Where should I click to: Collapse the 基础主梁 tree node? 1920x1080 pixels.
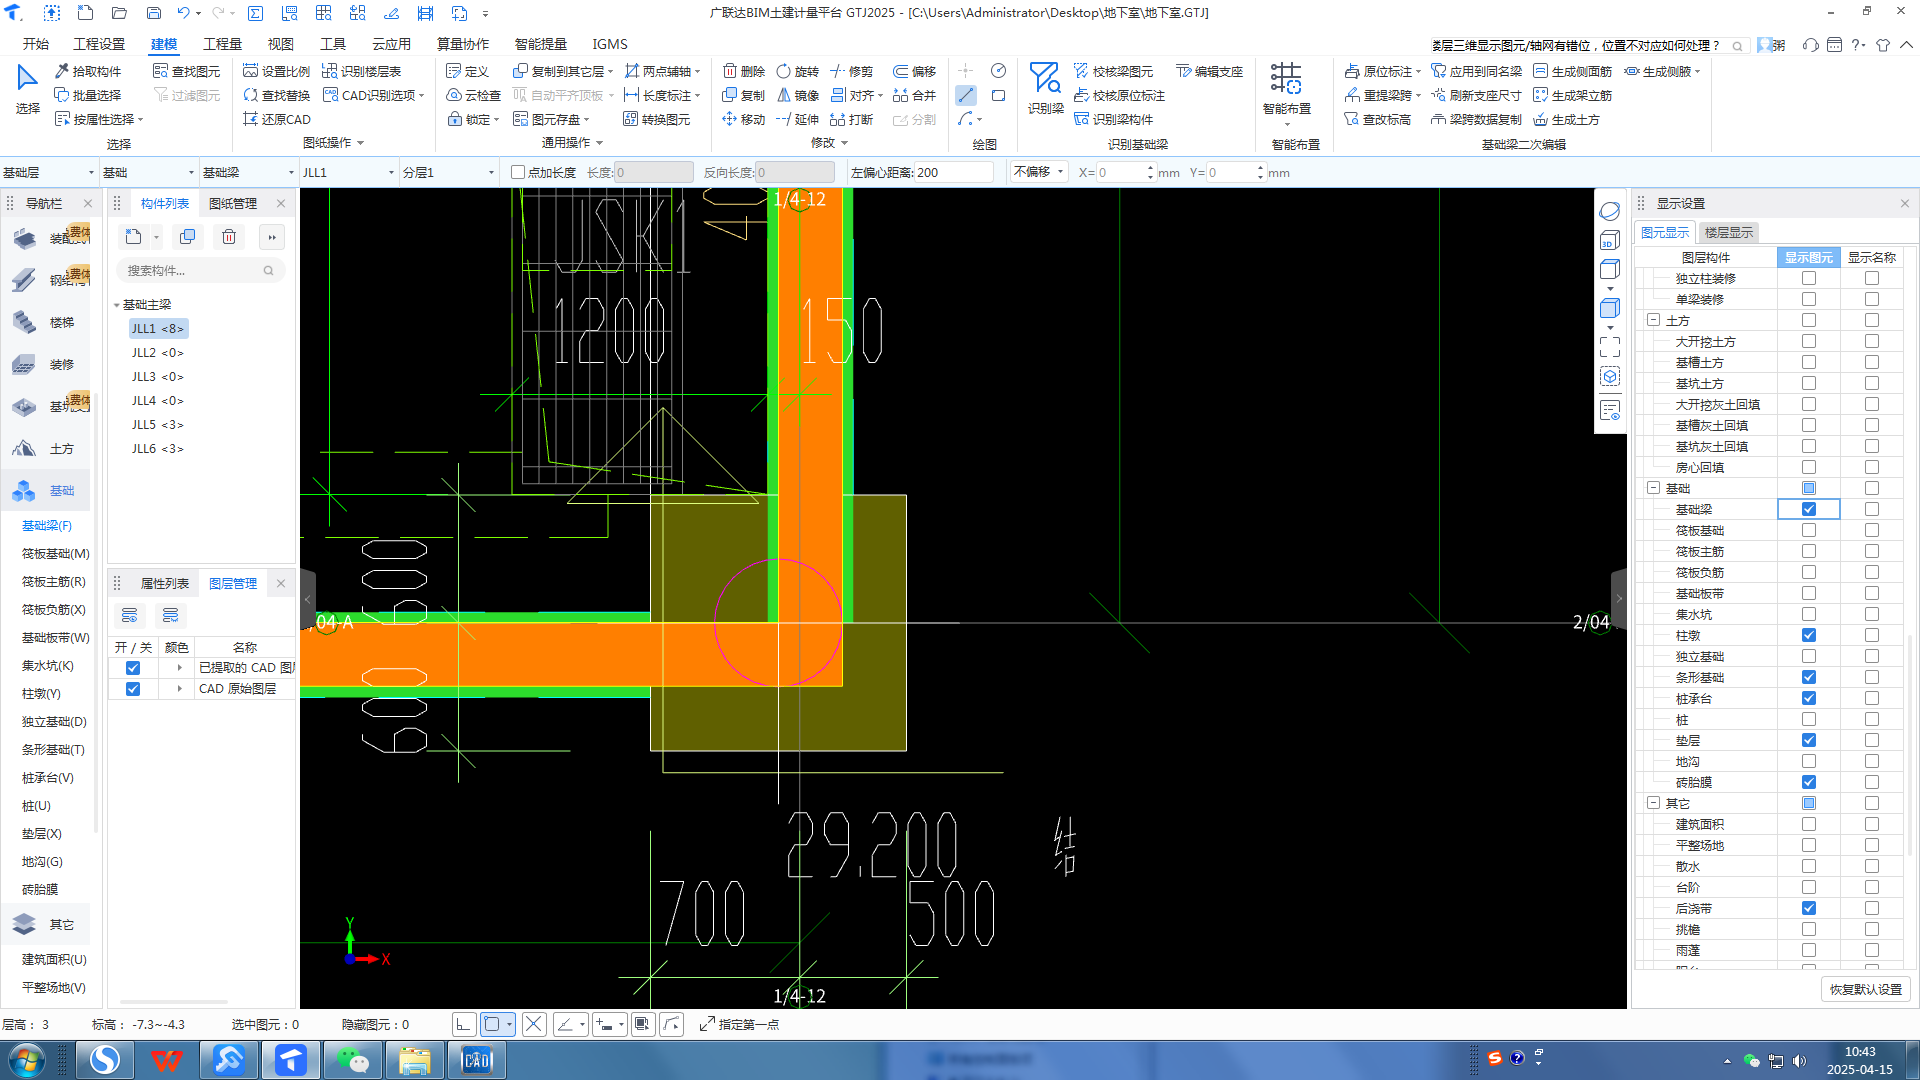click(x=117, y=305)
